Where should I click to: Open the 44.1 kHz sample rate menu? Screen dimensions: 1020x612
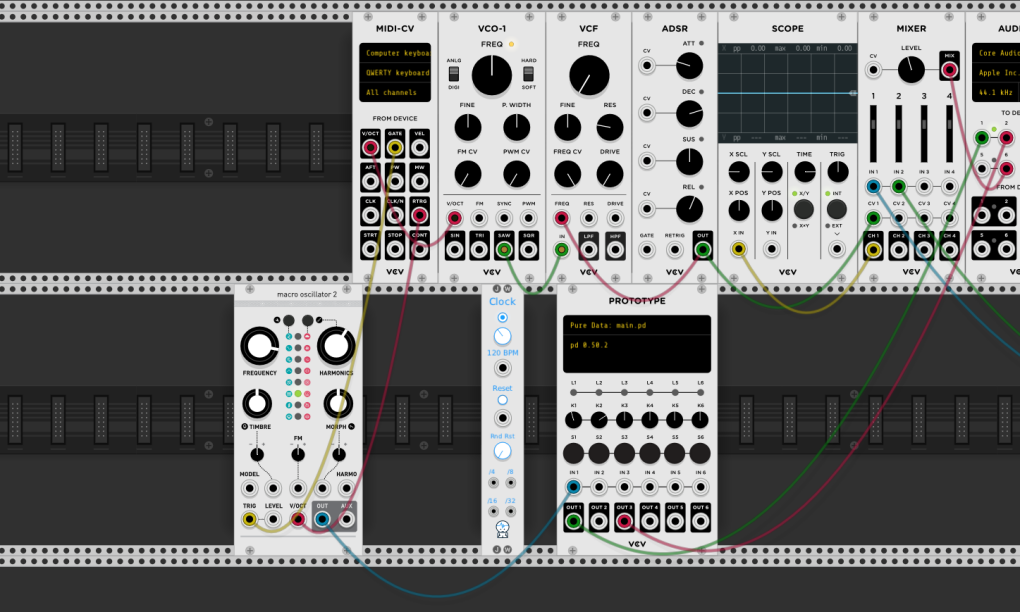(x=996, y=92)
